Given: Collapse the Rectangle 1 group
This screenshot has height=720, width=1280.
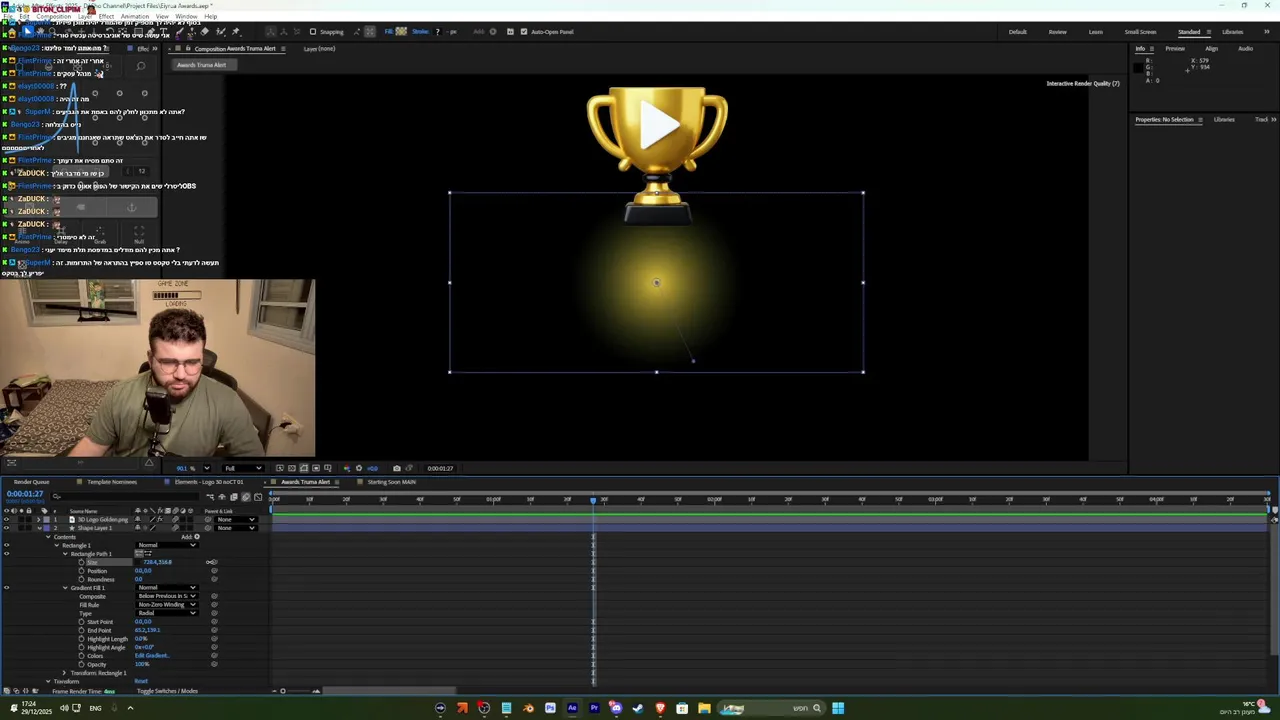Looking at the screenshot, I should pyautogui.click(x=57, y=545).
